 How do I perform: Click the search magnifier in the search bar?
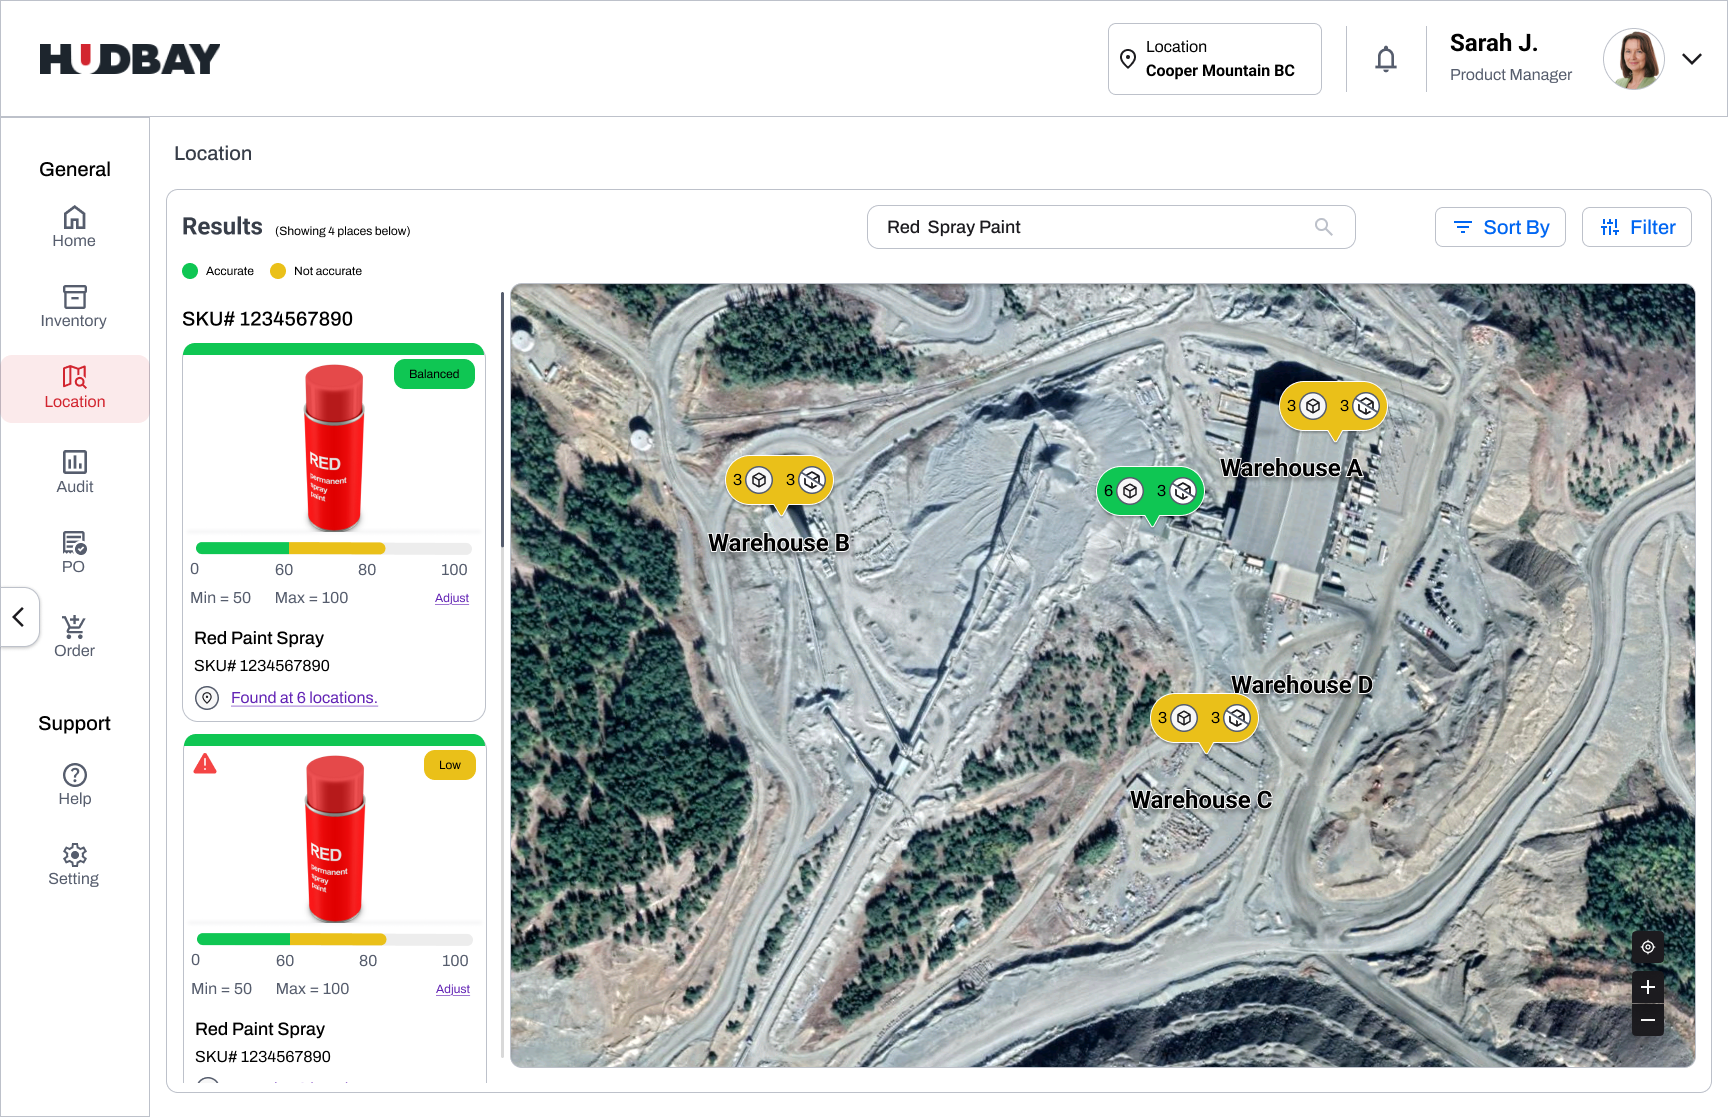(x=1323, y=227)
